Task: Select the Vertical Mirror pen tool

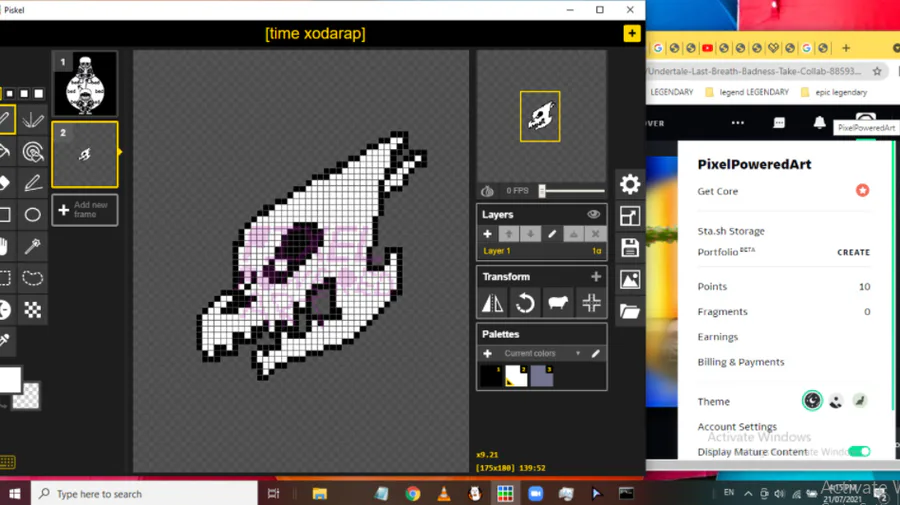Action: pyautogui.click(x=33, y=119)
